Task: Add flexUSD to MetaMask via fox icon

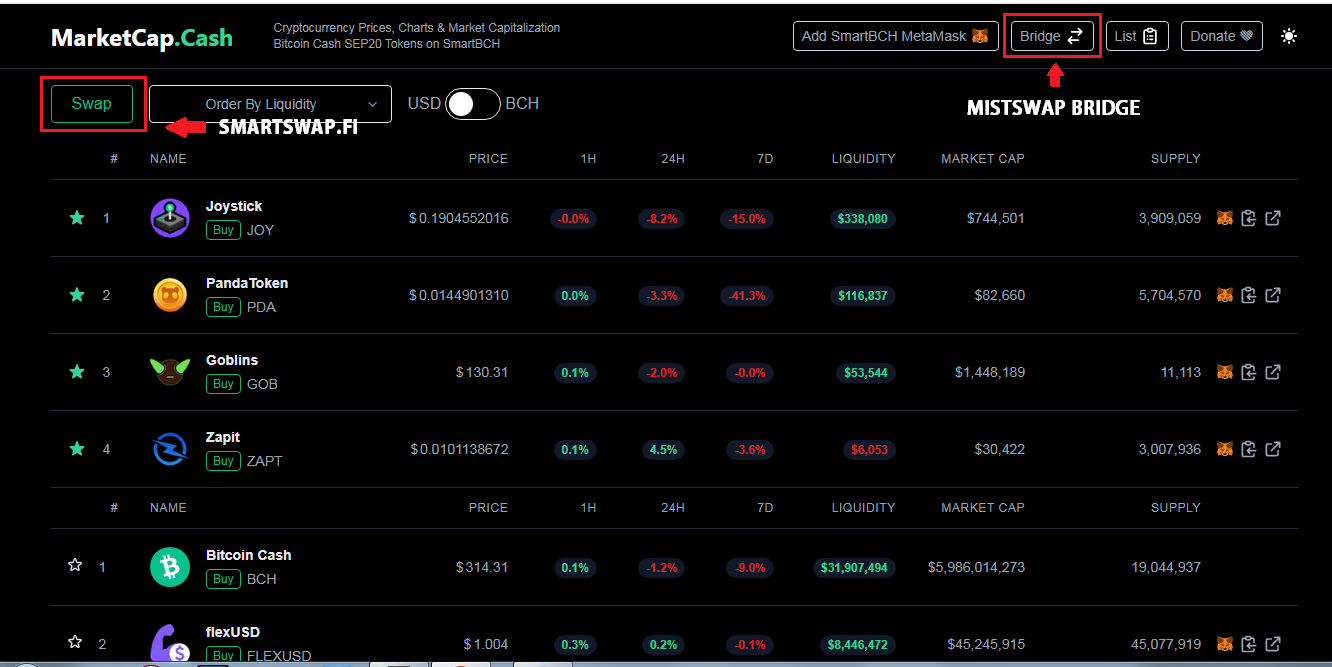Action: pos(1224,644)
